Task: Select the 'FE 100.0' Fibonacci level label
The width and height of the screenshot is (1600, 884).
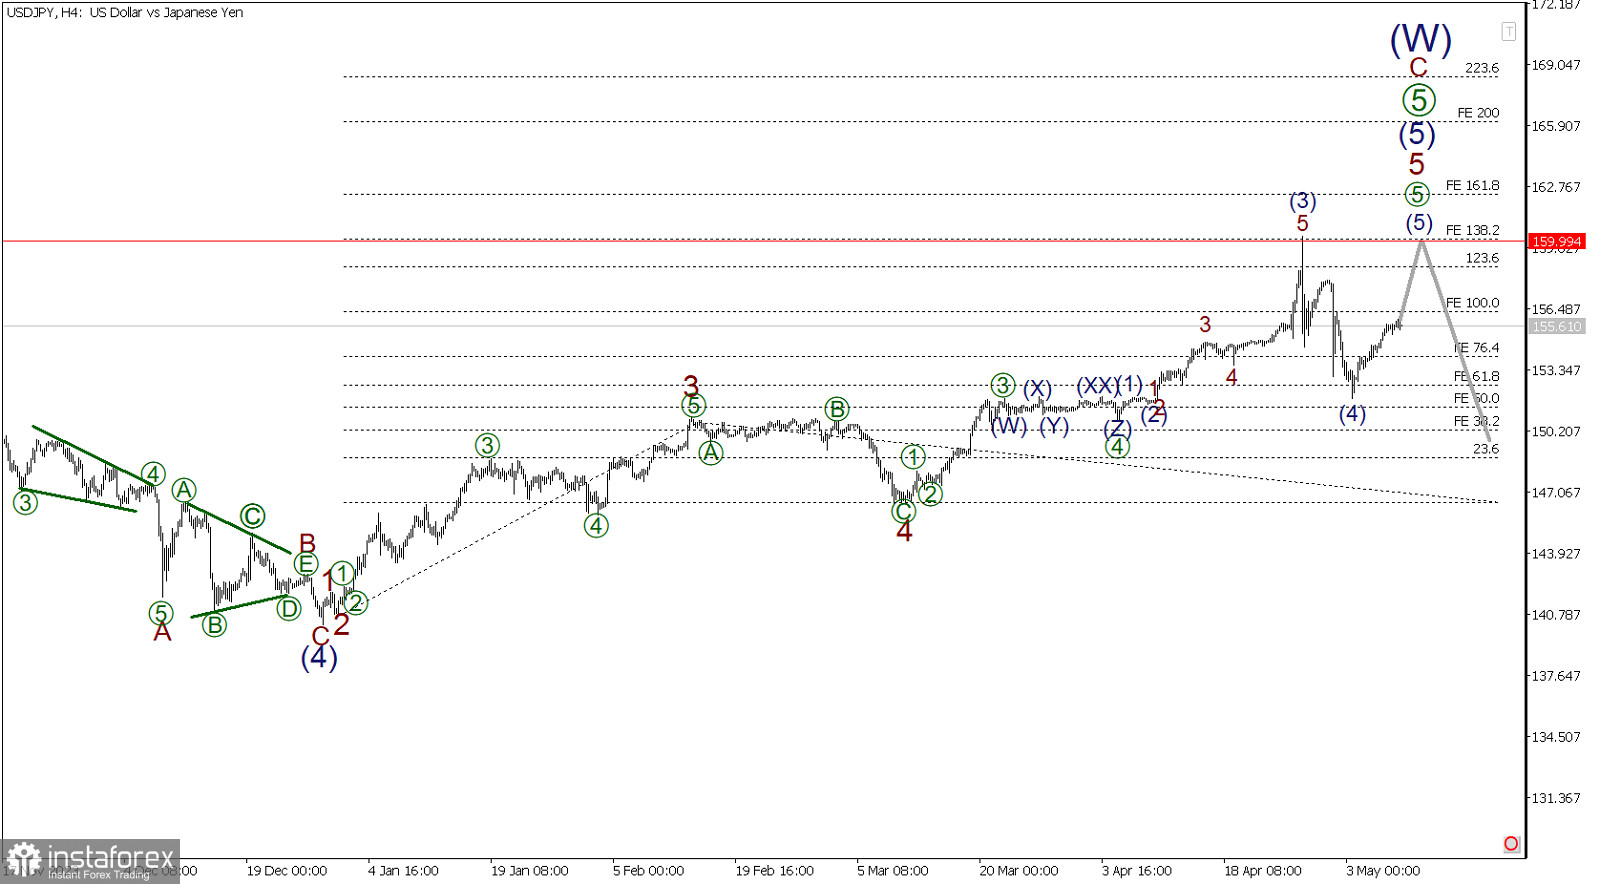Action: 1472,303
